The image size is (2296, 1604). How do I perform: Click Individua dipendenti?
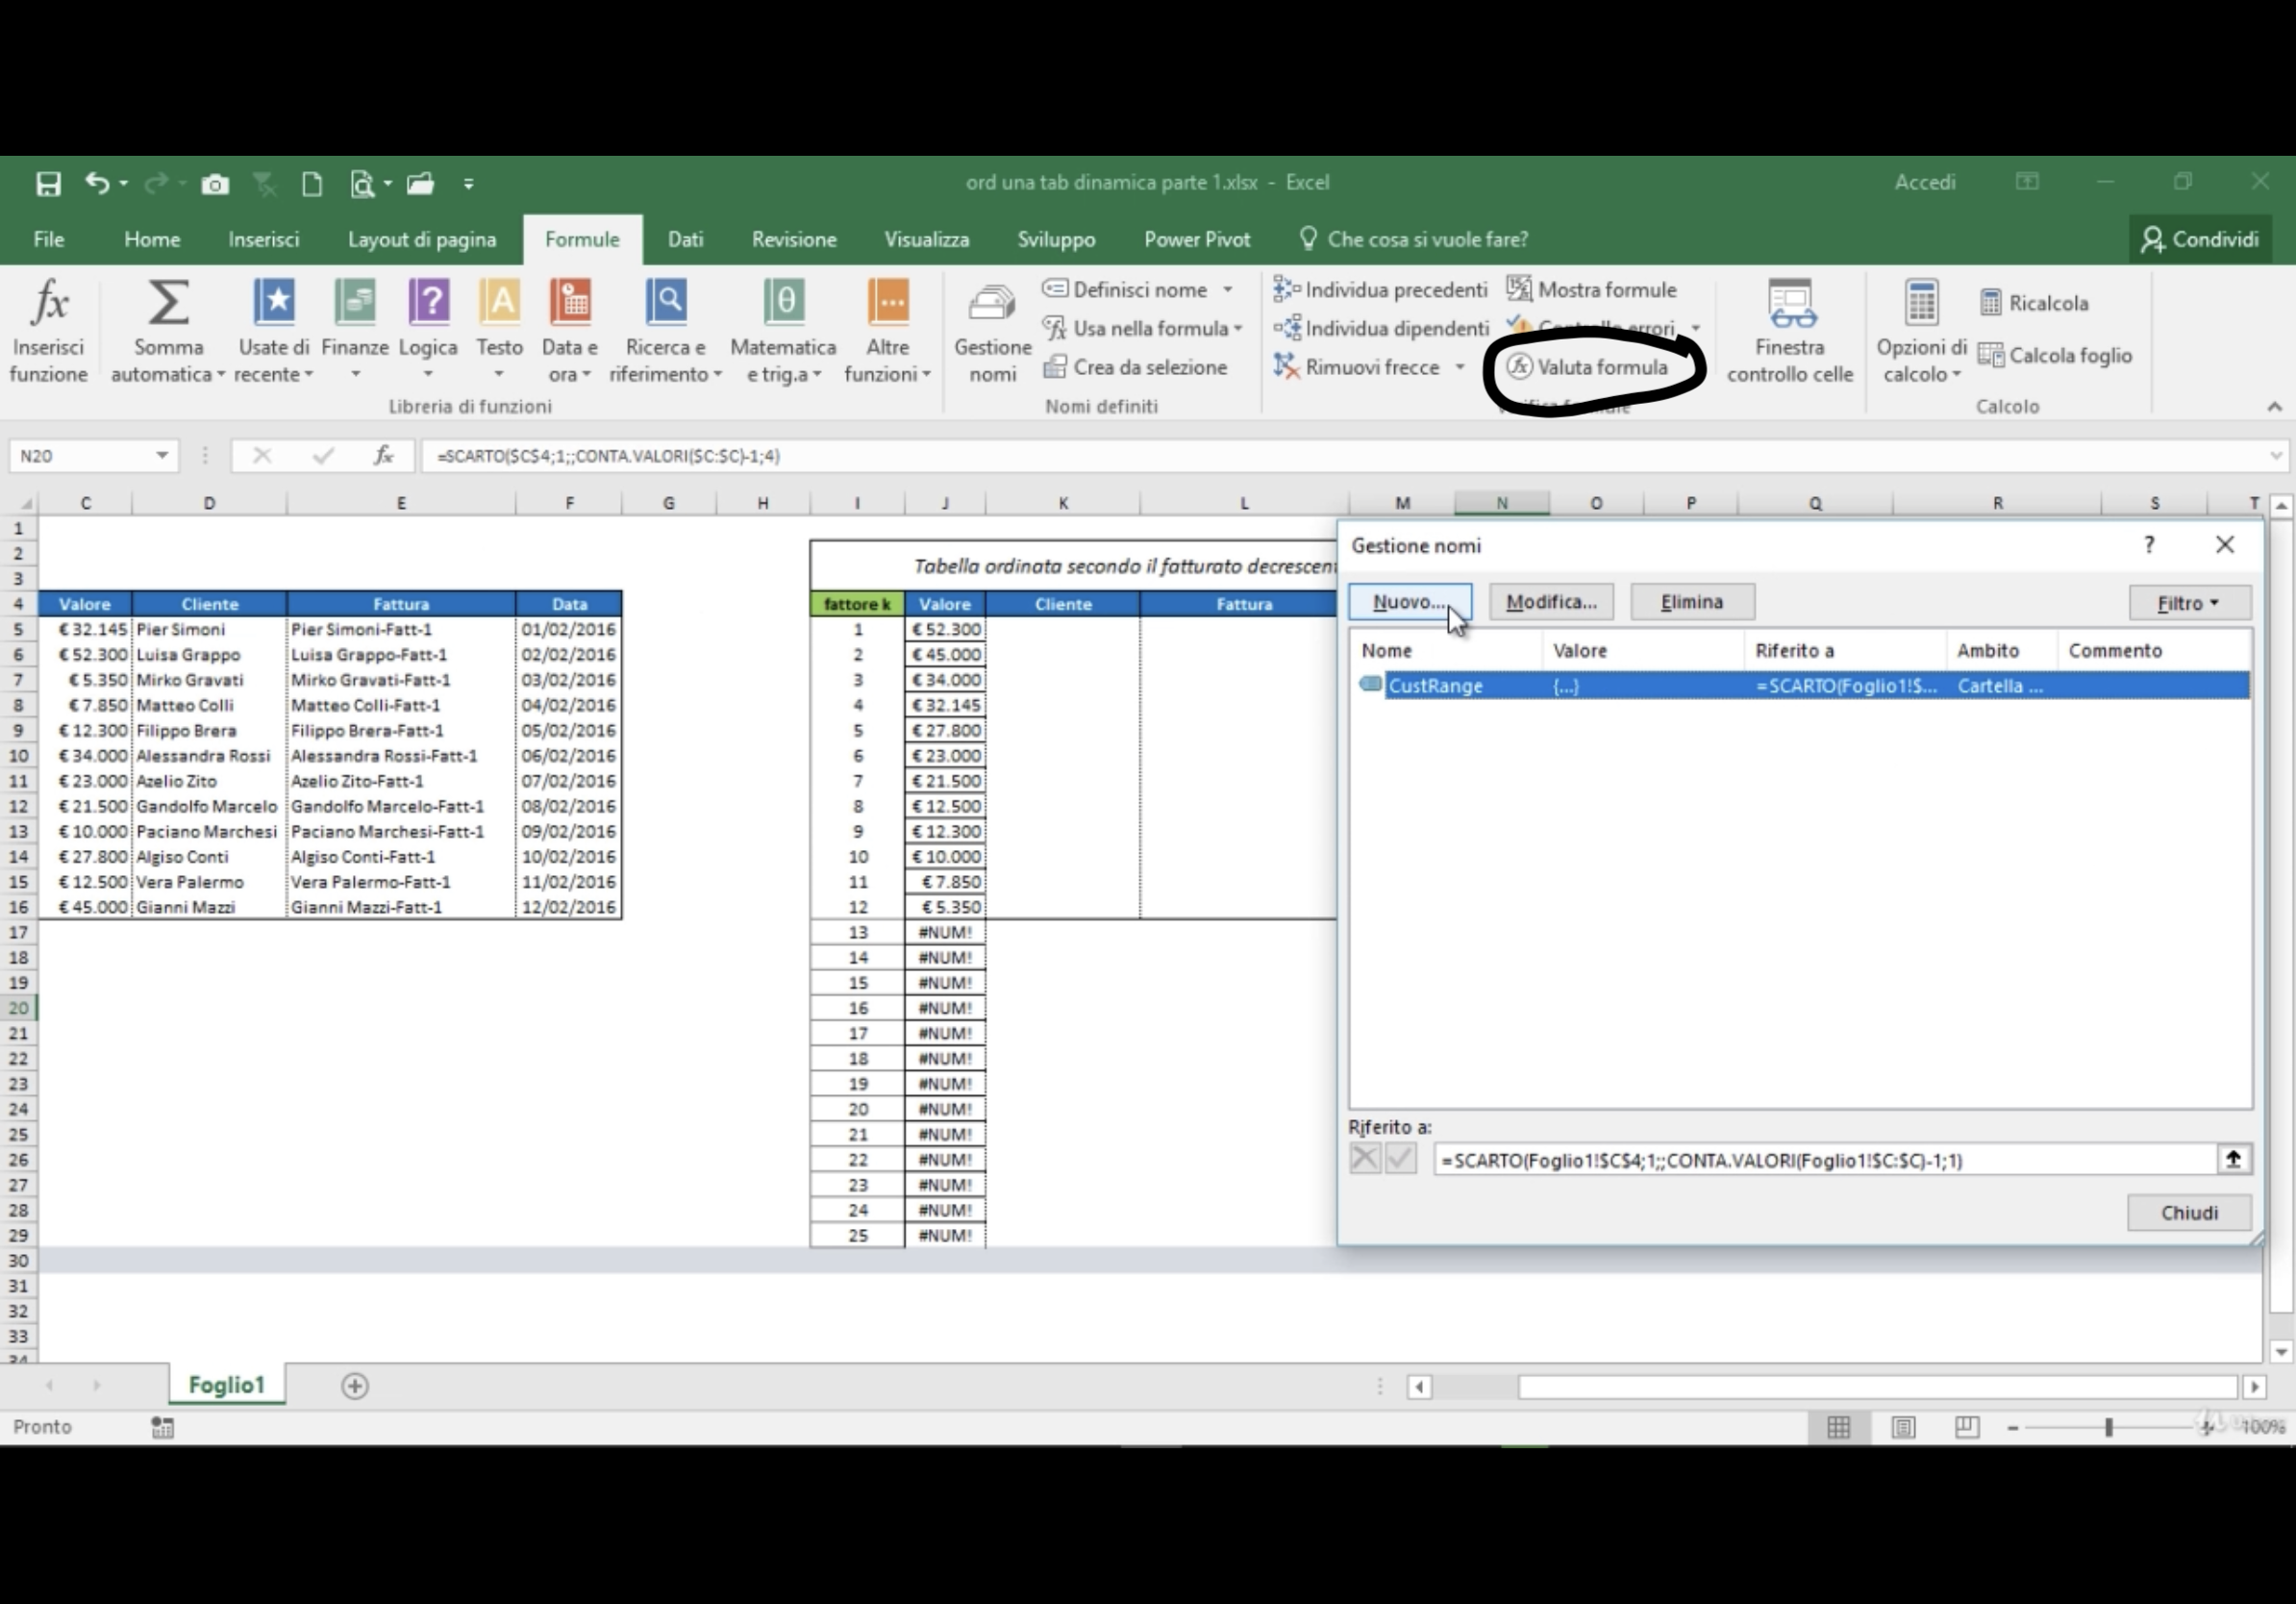coord(1381,328)
